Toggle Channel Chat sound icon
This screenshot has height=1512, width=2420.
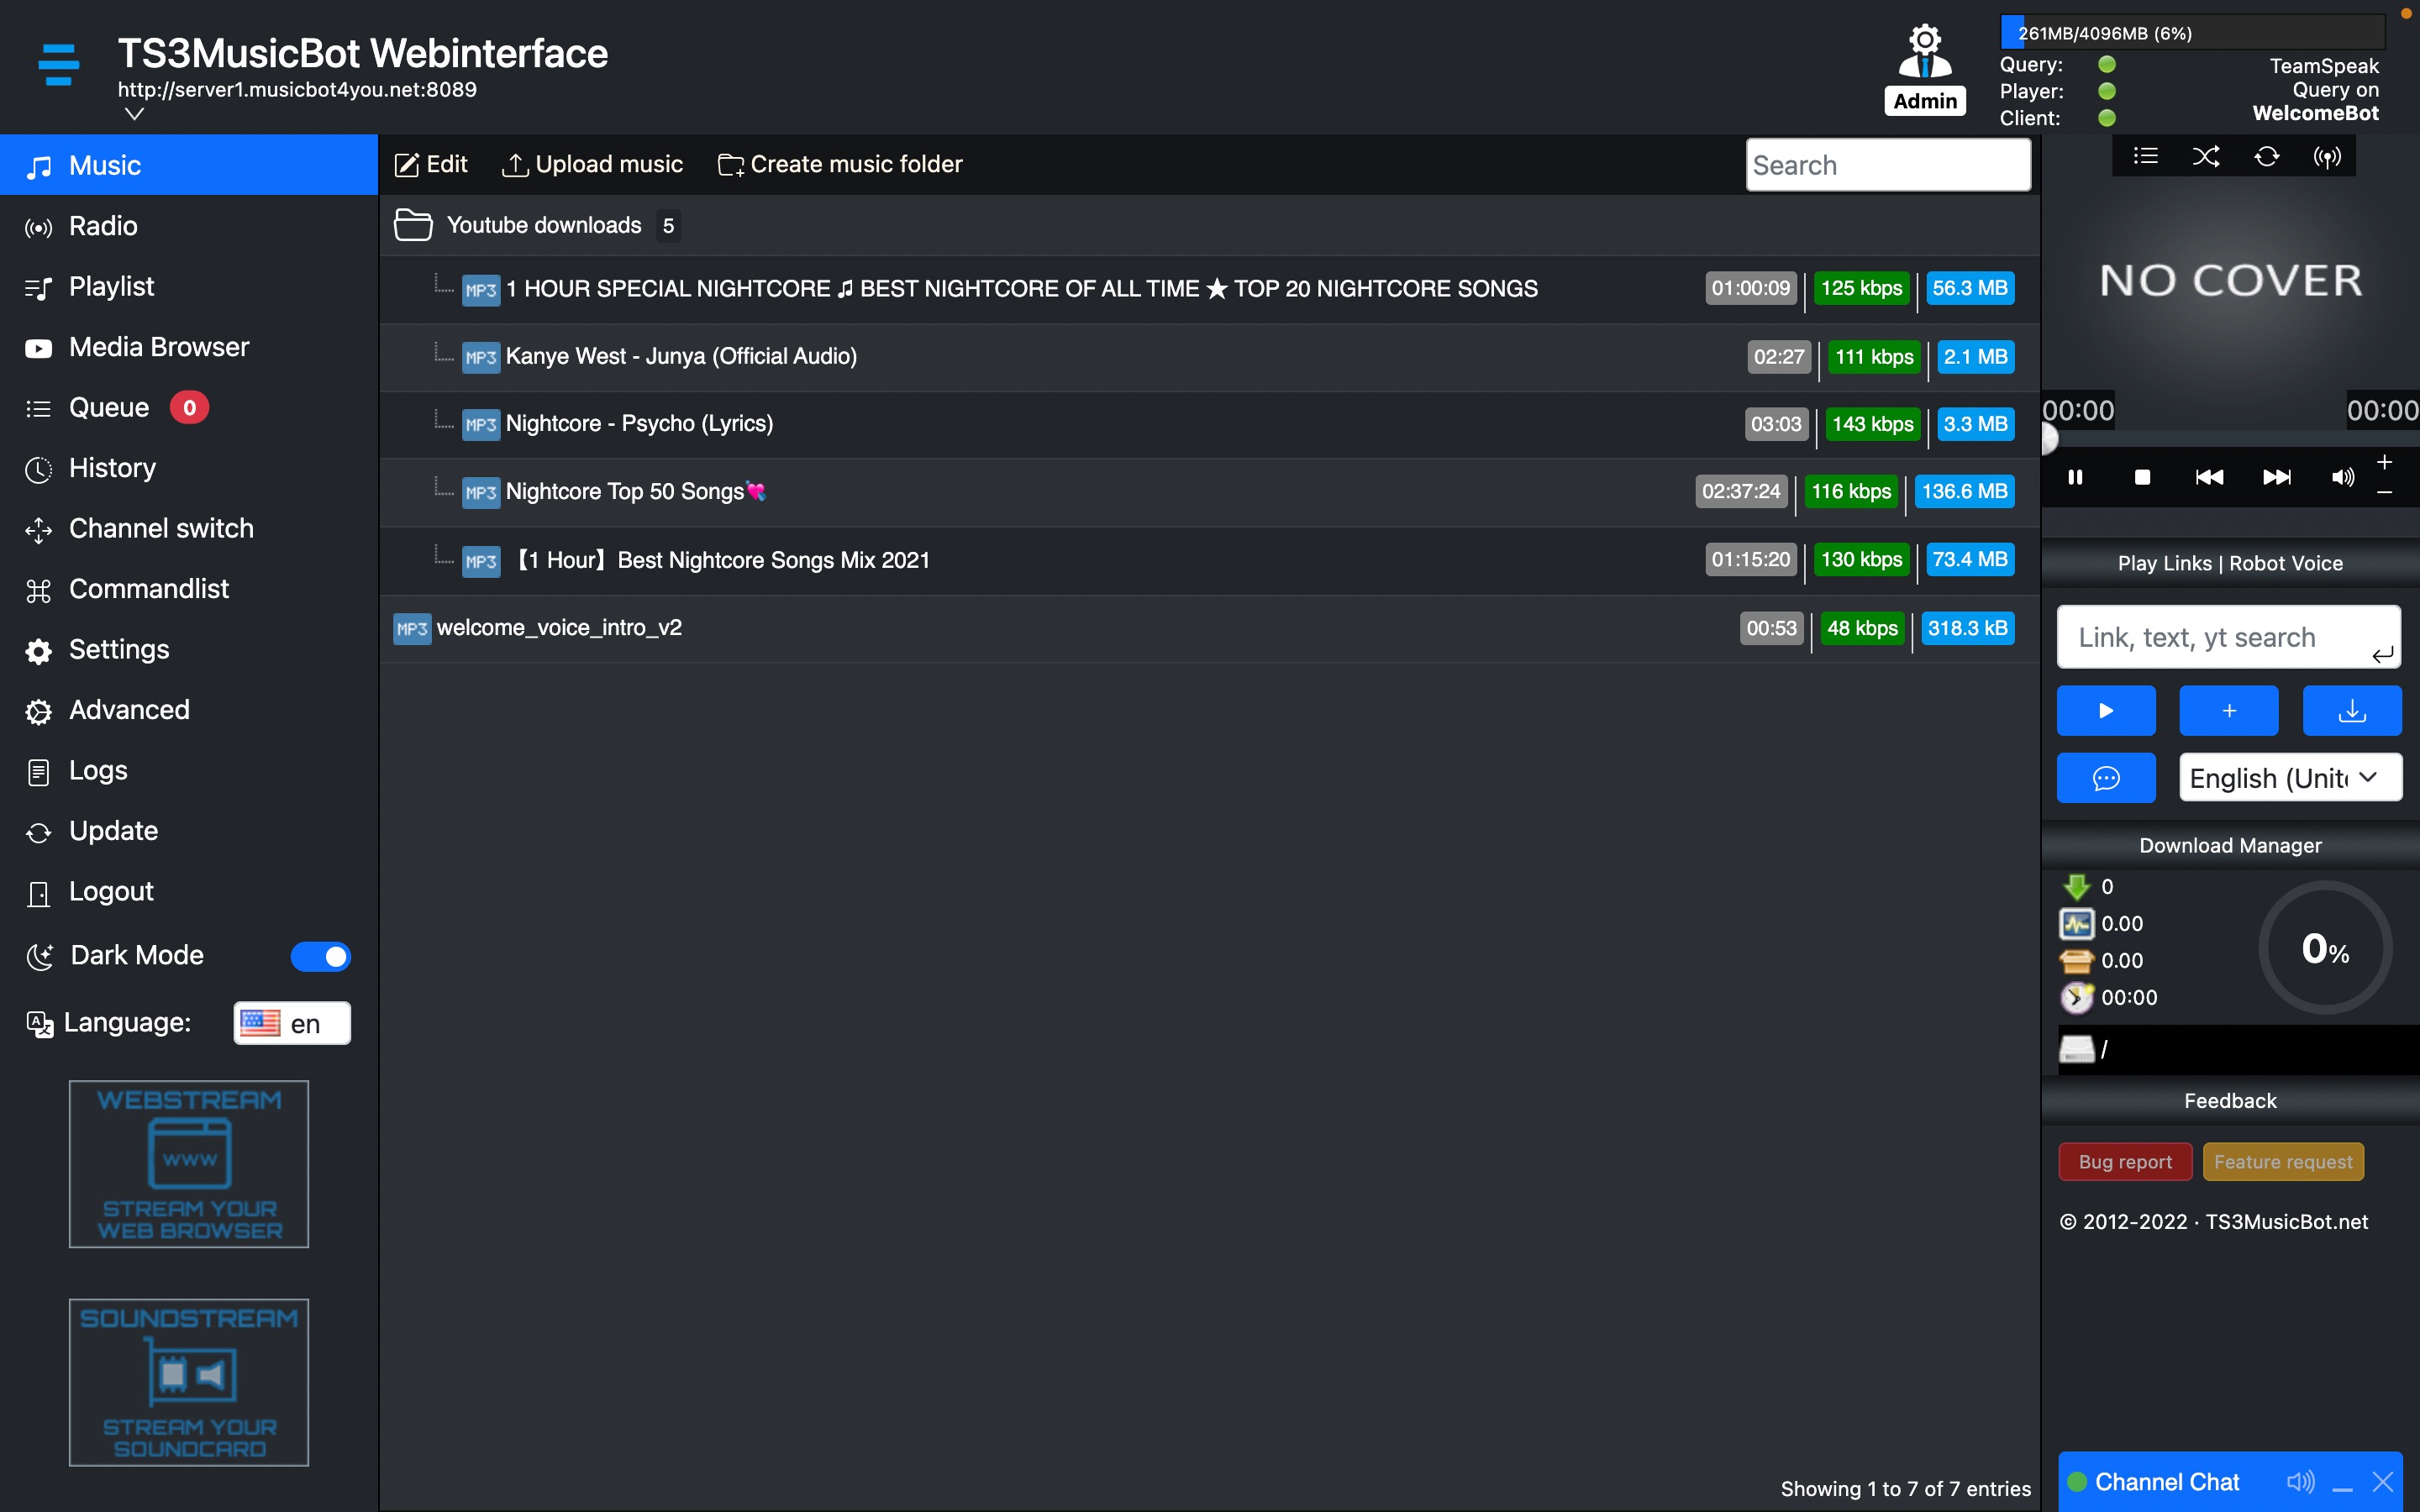pos(2300,1481)
